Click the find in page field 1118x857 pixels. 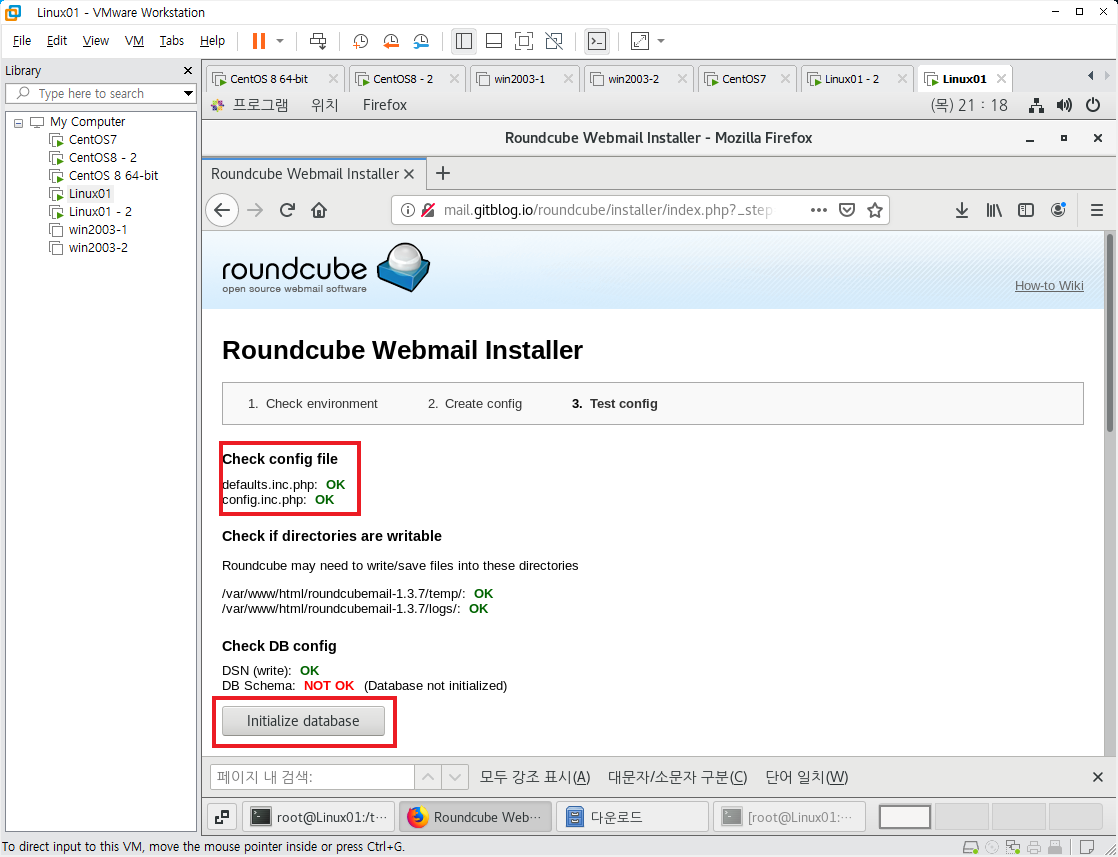click(312, 777)
